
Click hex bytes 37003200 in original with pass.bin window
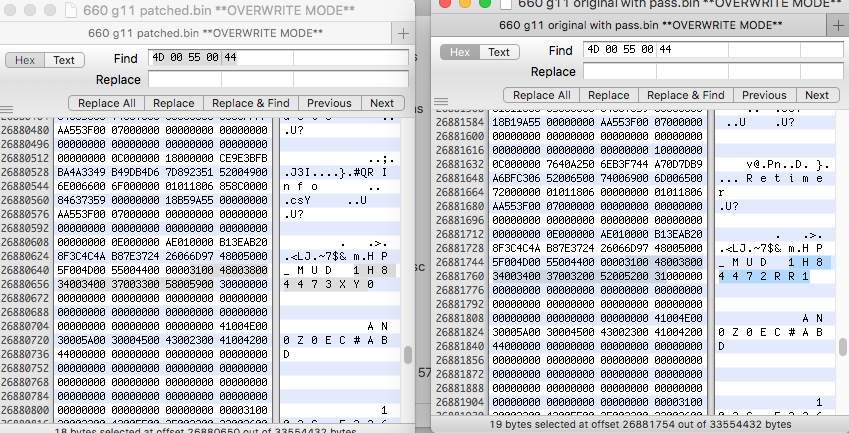(570, 276)
